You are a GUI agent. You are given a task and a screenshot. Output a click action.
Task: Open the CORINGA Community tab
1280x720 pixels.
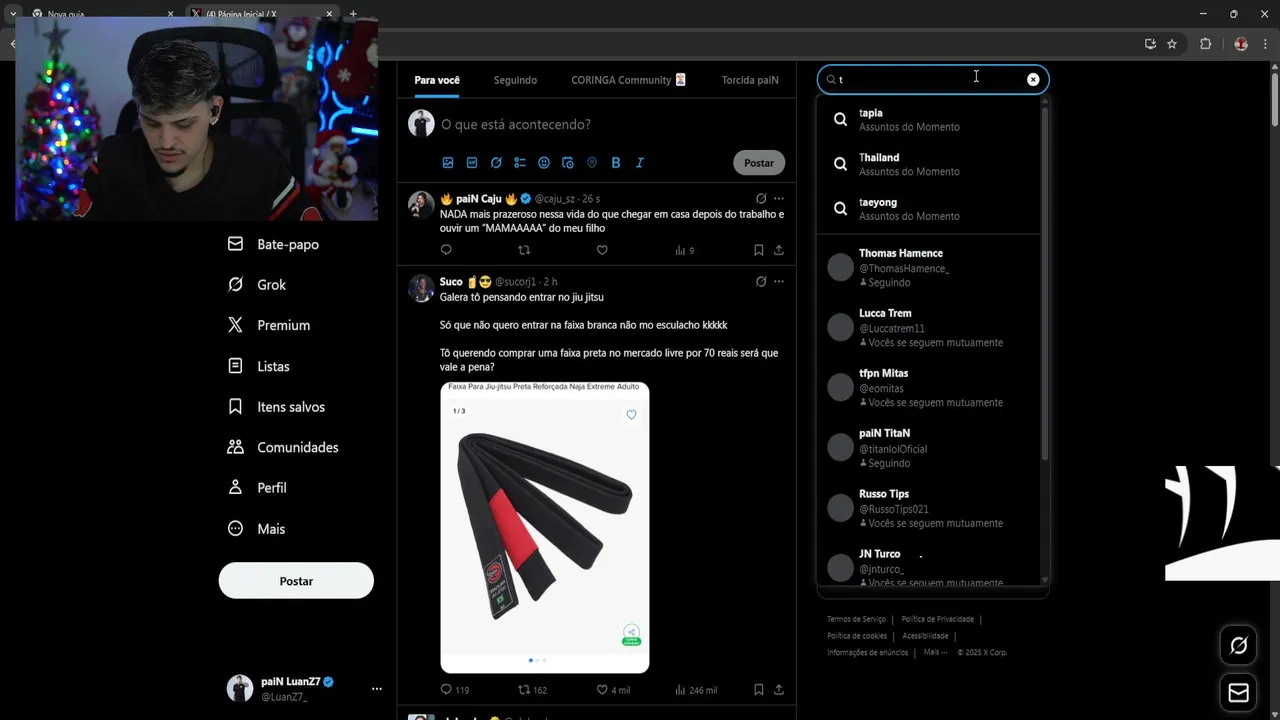(x=629, y=80)
